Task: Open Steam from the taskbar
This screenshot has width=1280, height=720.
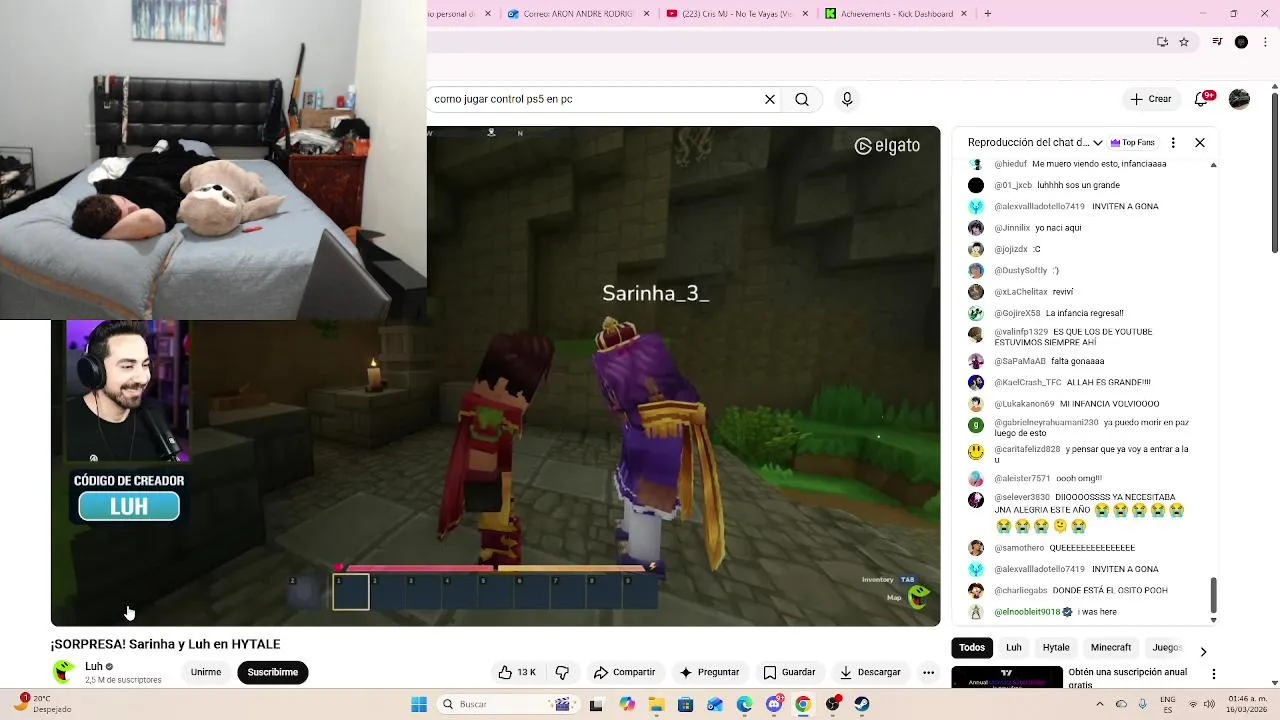Action: pos(862,704)
